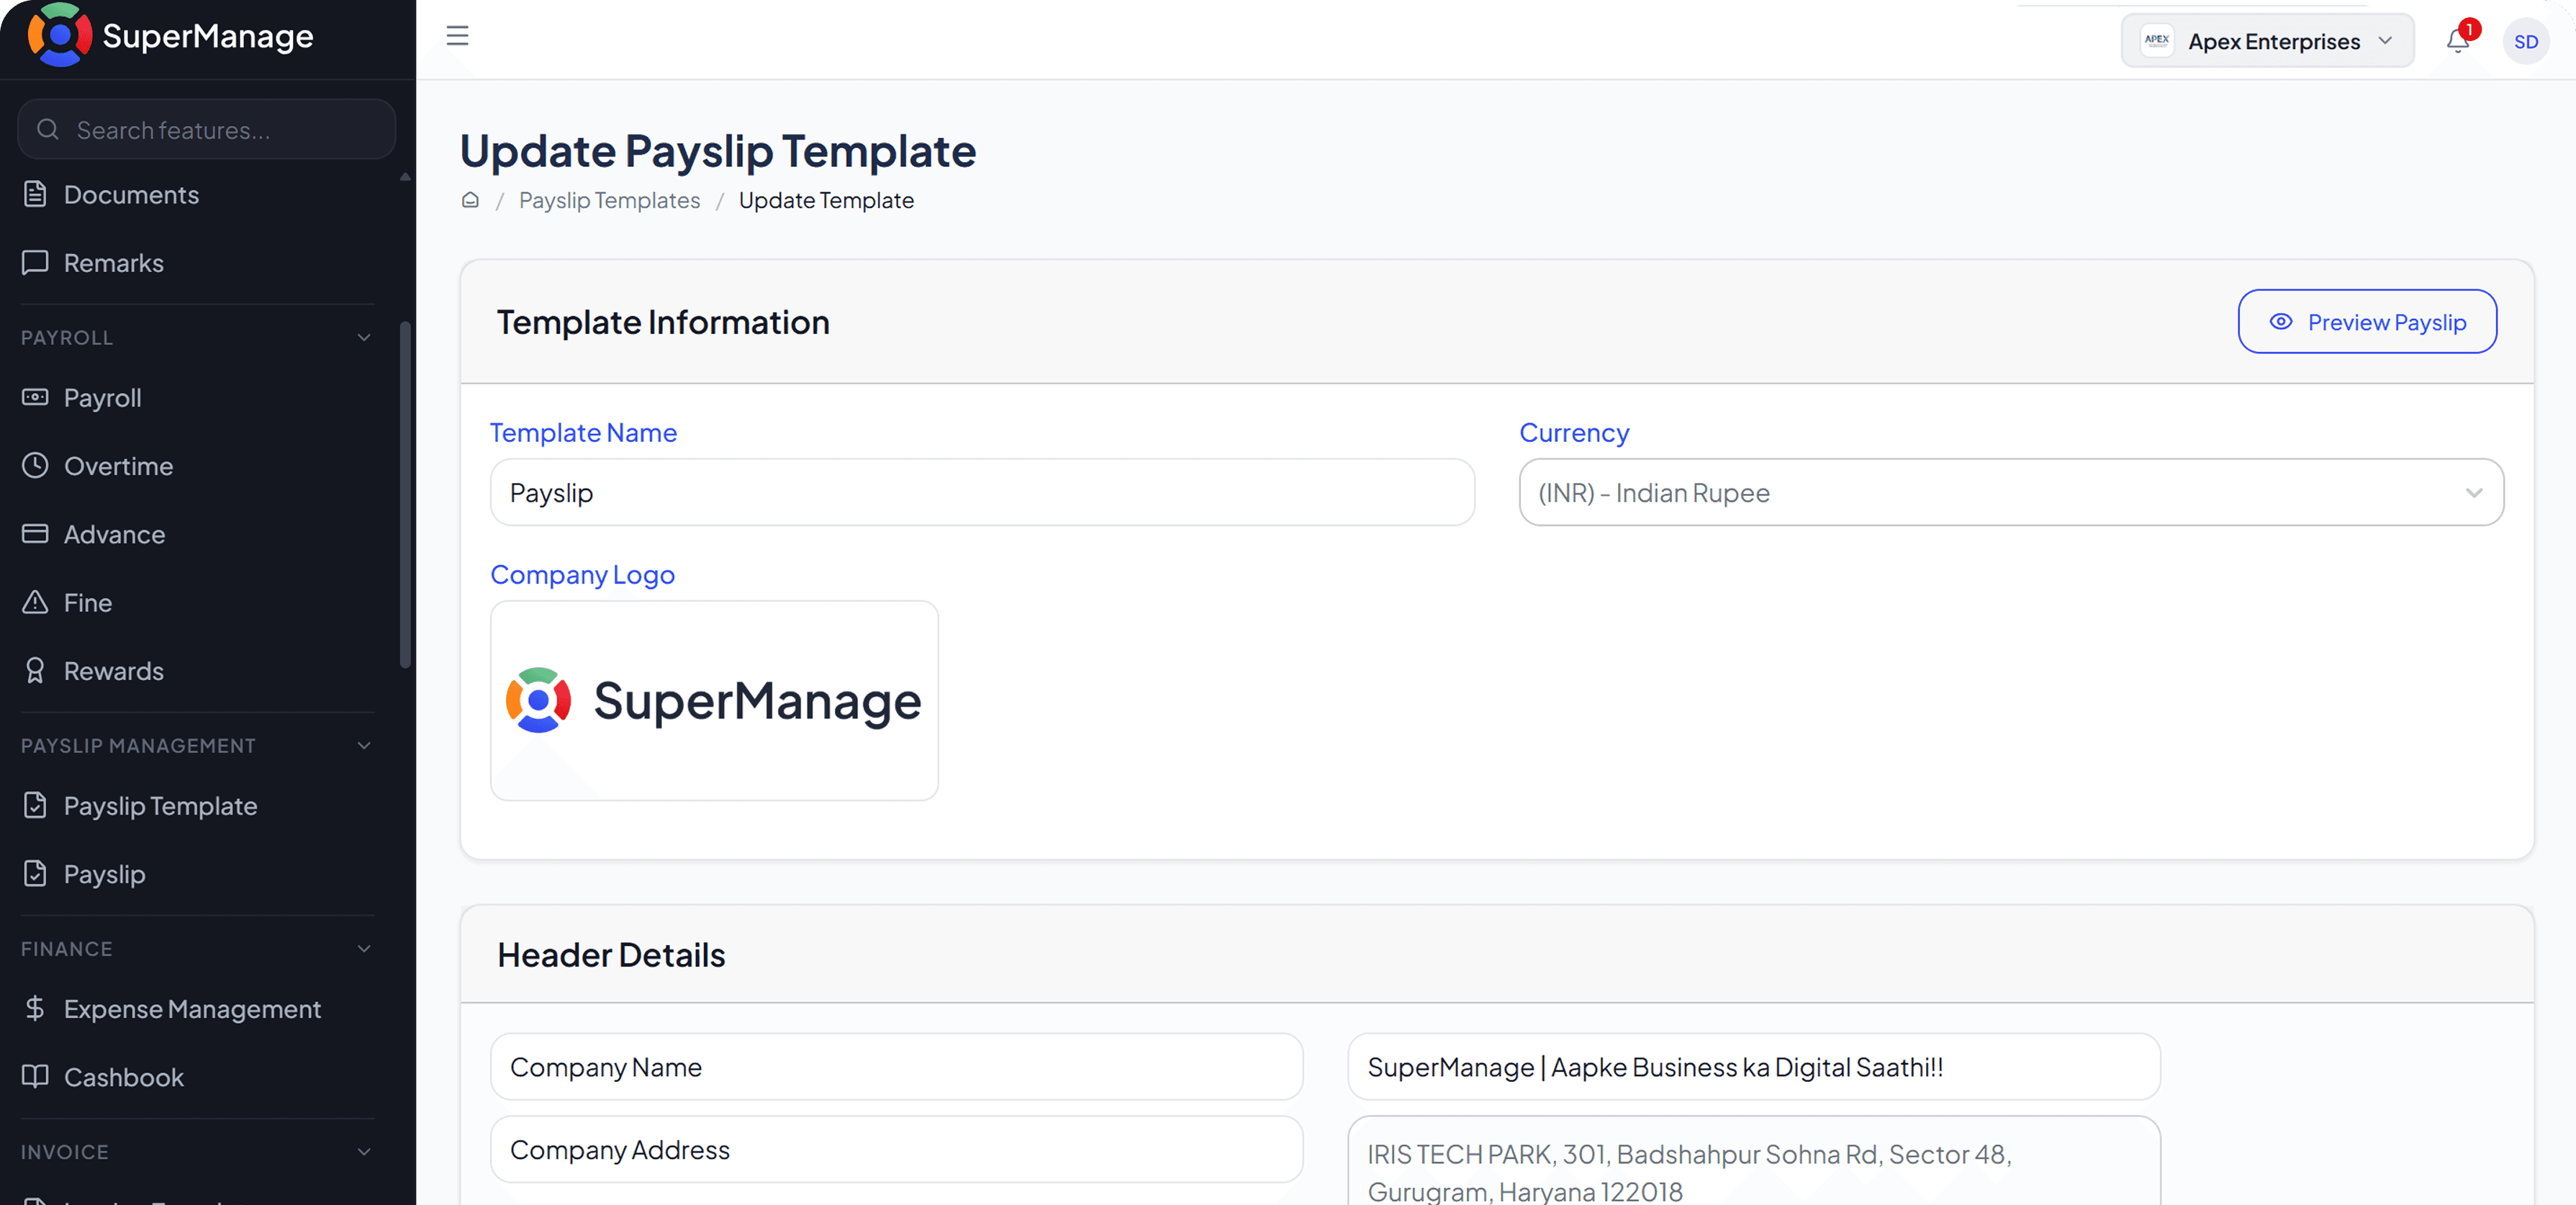The width and height of the screenshot is (2576, 1205).
Task: Open the Currency dropdown
Action: tap(2011, 492)
